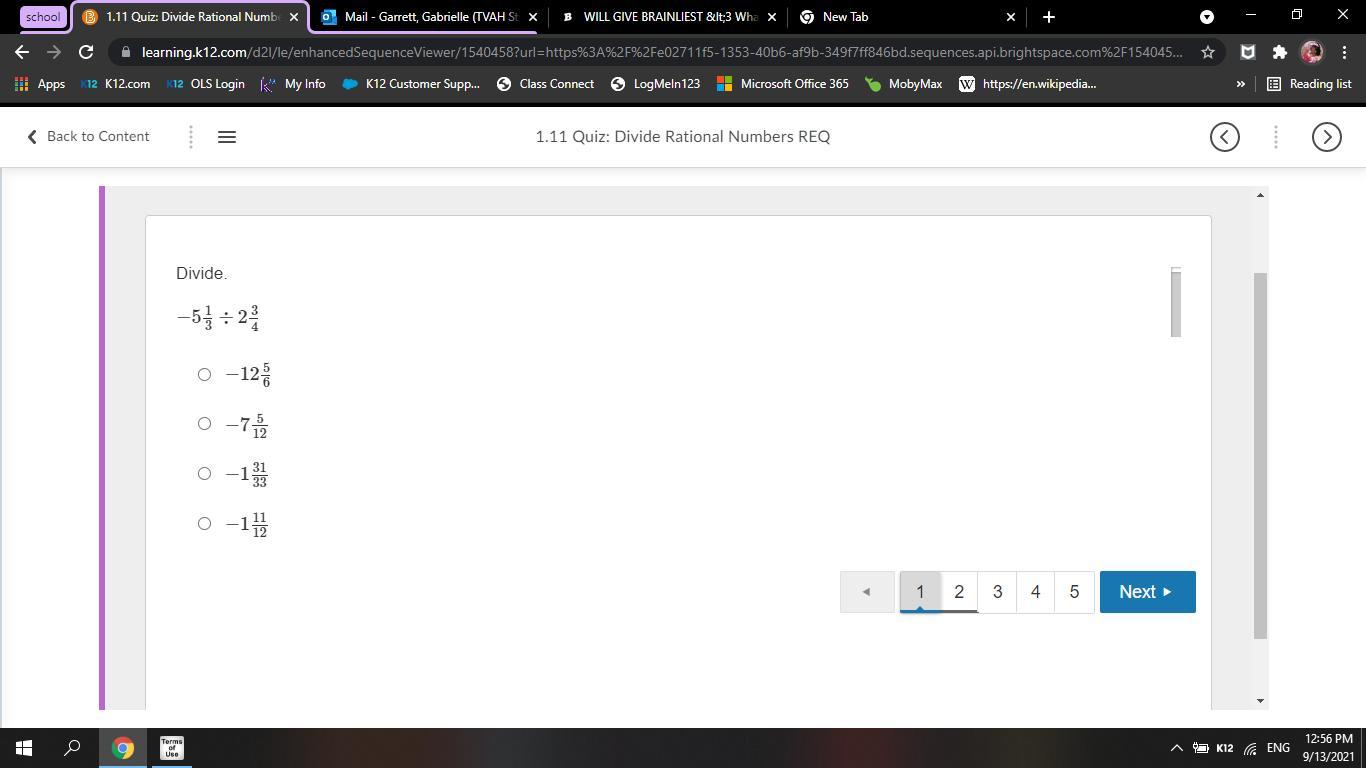This screenshot has width=1366, height=768.
Task: Switch to the Mail - Garrett, Gabrielle tab
Action: pos(430,17)
